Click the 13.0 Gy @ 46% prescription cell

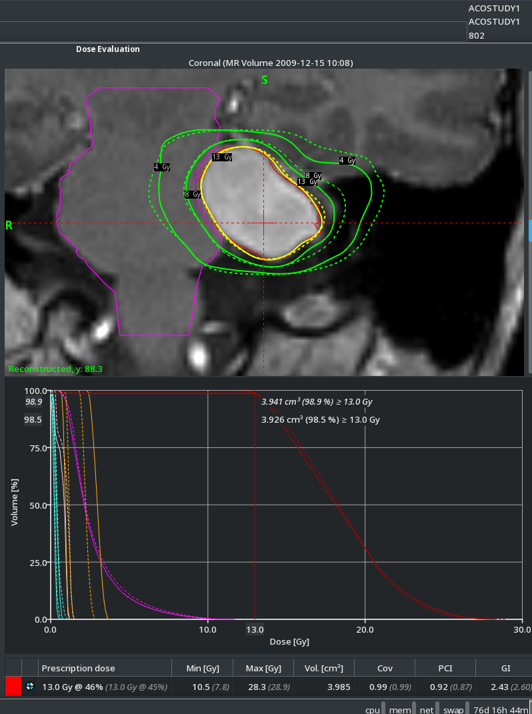pyautogui.click(x=72, y=687)
